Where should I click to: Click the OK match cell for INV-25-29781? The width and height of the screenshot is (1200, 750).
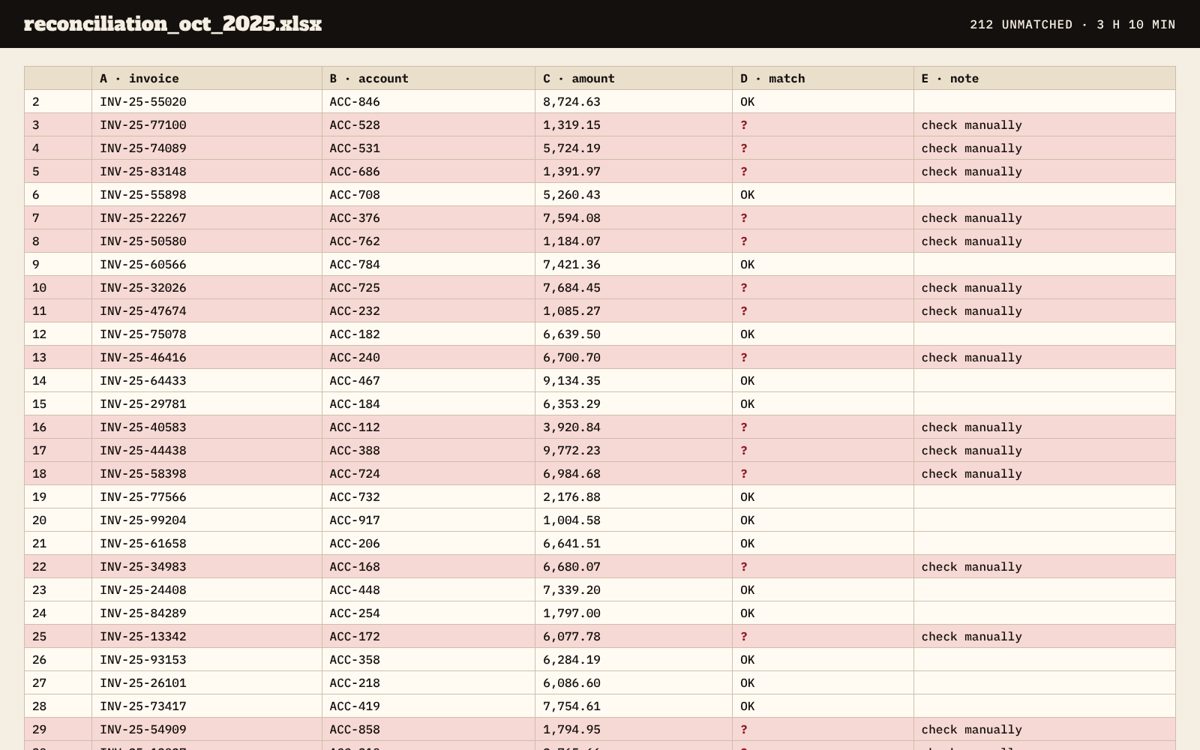tap(823, 404)
